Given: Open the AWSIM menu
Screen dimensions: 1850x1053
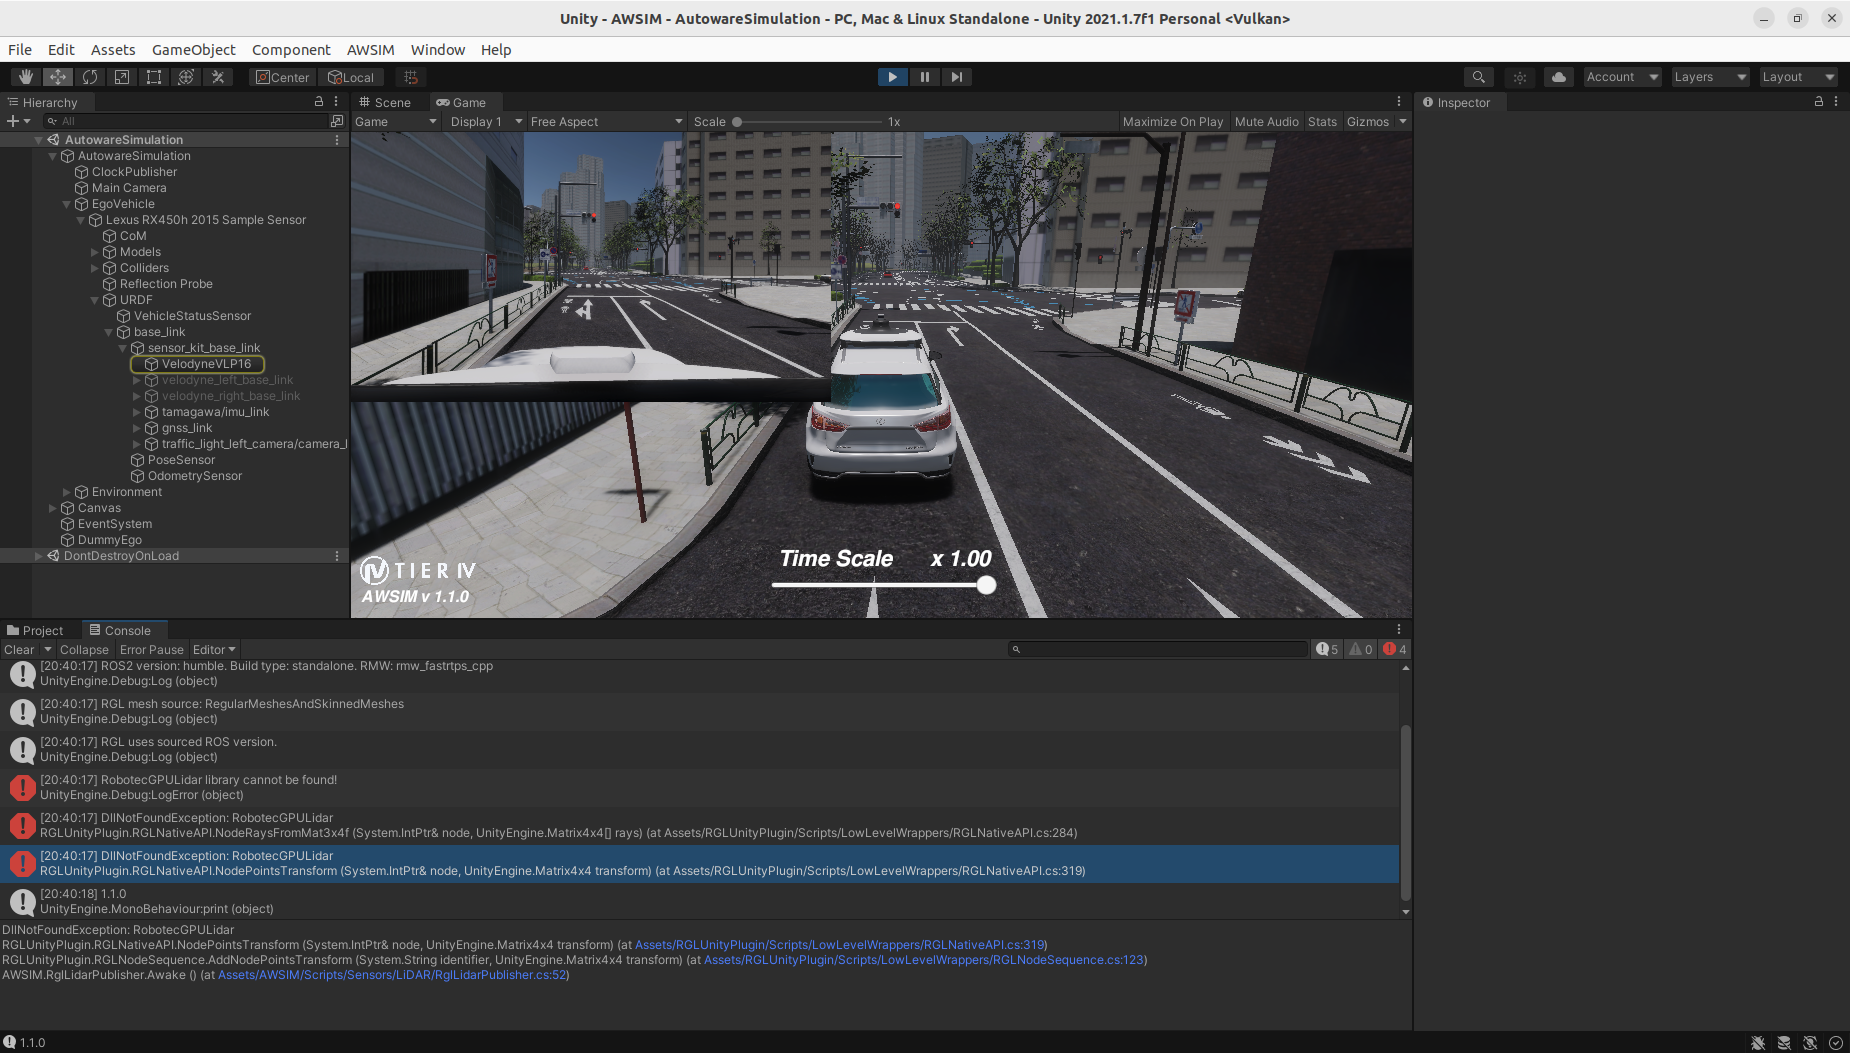Looking at the screenshot, I should click(370, 49).
